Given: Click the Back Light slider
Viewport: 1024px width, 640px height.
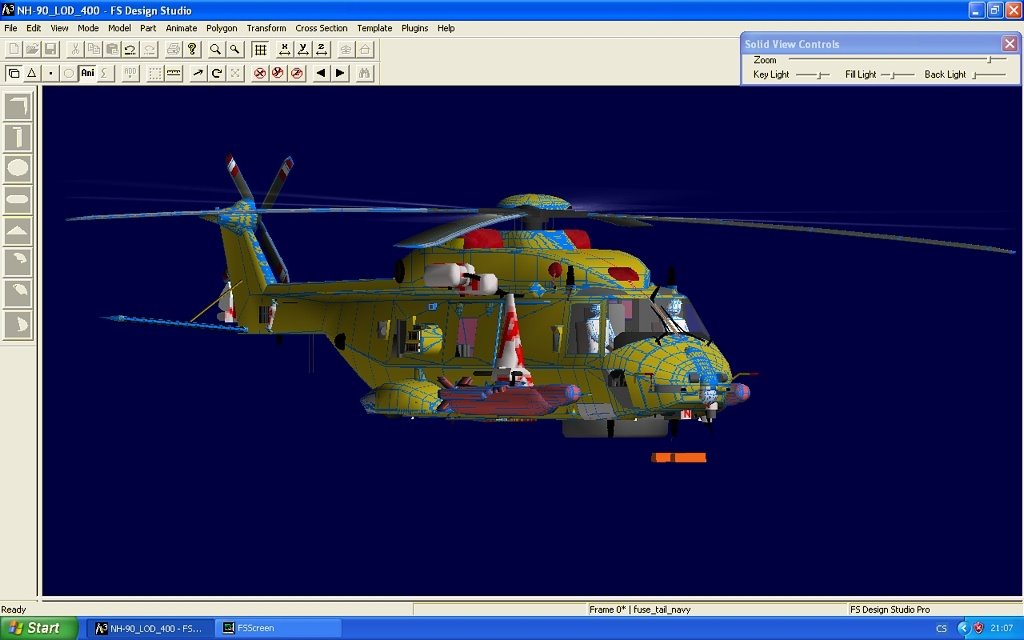Looking at the screenshot, I should pyautogui.click(x=989, y=75).
